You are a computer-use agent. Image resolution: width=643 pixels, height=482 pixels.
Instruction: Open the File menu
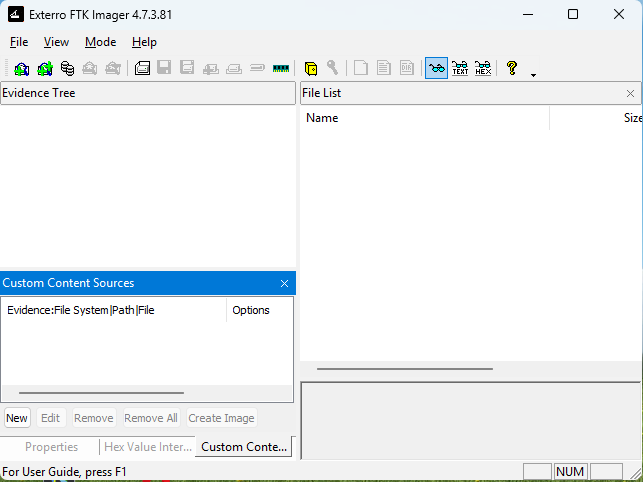(19, 42)
